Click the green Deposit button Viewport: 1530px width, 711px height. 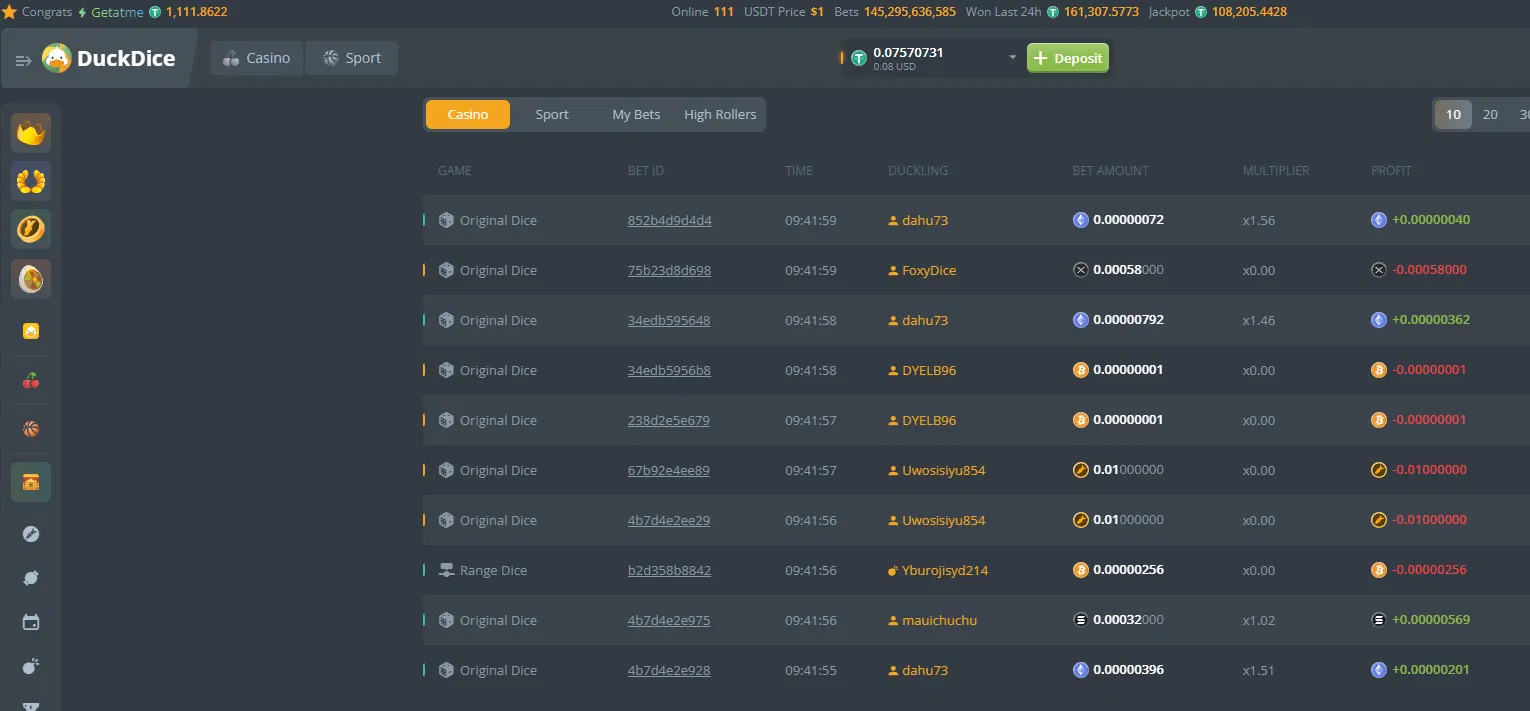click(1068, 58)
